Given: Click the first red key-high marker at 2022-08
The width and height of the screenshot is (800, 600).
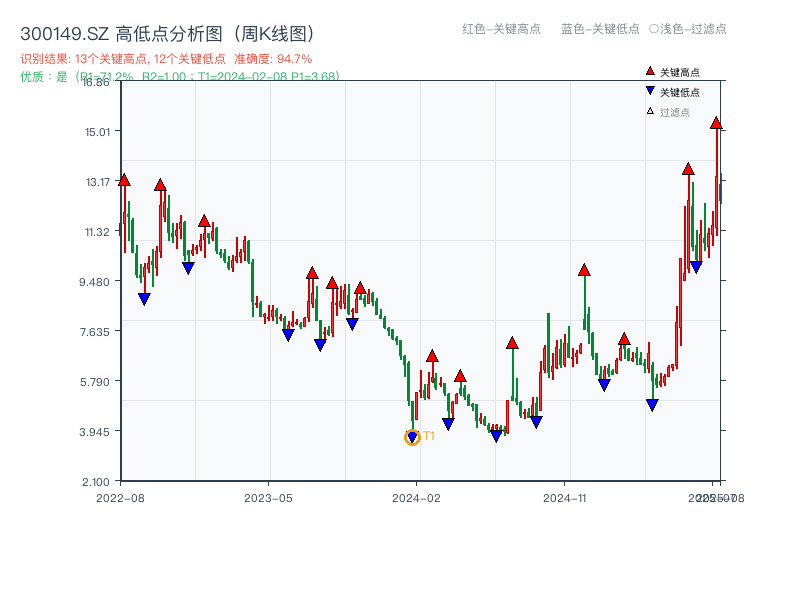Looking at the screenshot, I should click(x=124, y=180).
